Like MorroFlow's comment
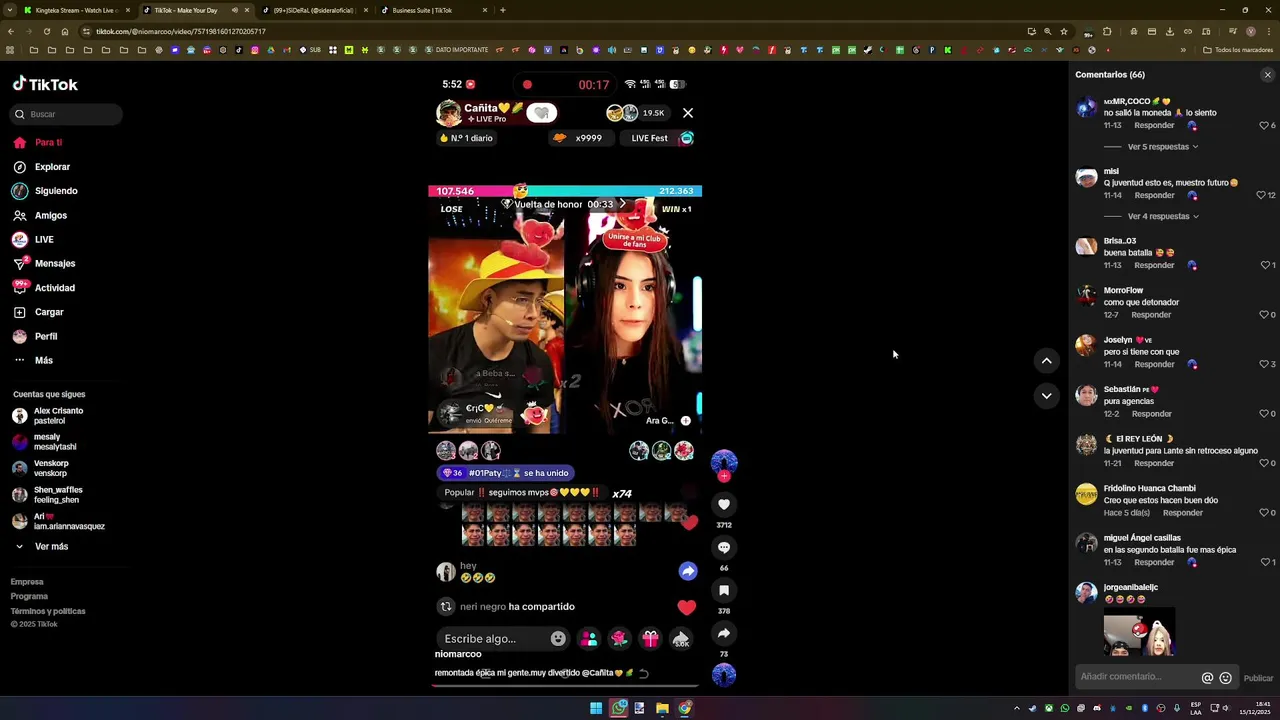 pyautogui.click(x=1264, y=315)
